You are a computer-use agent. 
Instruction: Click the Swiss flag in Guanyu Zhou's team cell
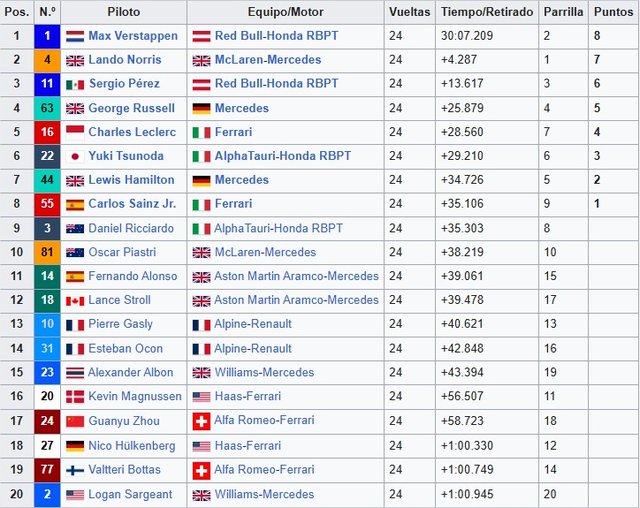(201, 421)
